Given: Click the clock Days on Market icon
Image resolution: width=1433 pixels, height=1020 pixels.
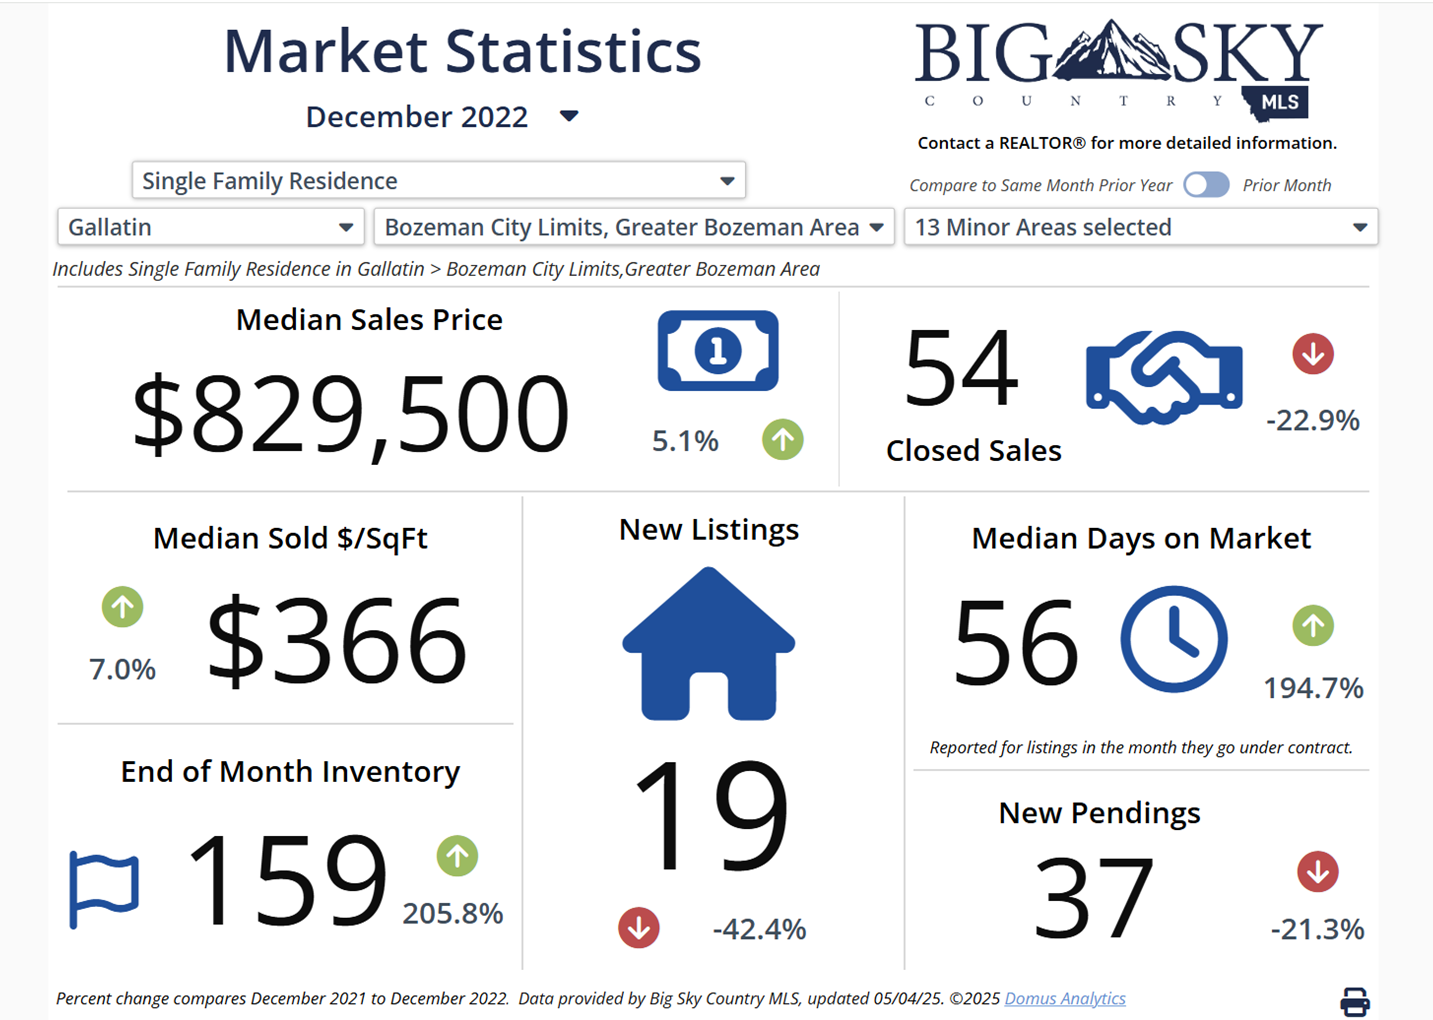Looking at the screenshot, I should click(1173, 639).
